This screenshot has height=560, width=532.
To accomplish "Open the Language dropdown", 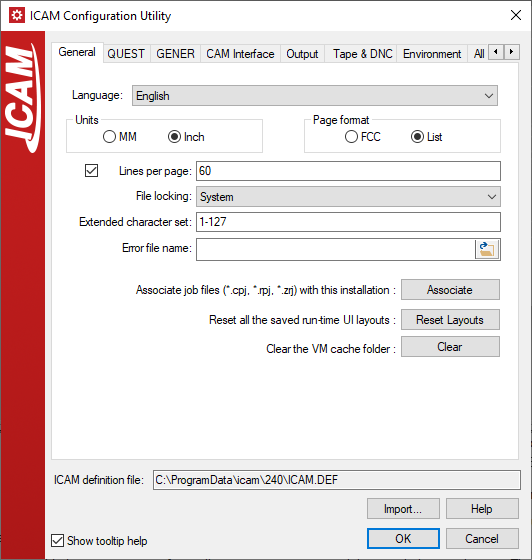I will [x=315, y=96].
